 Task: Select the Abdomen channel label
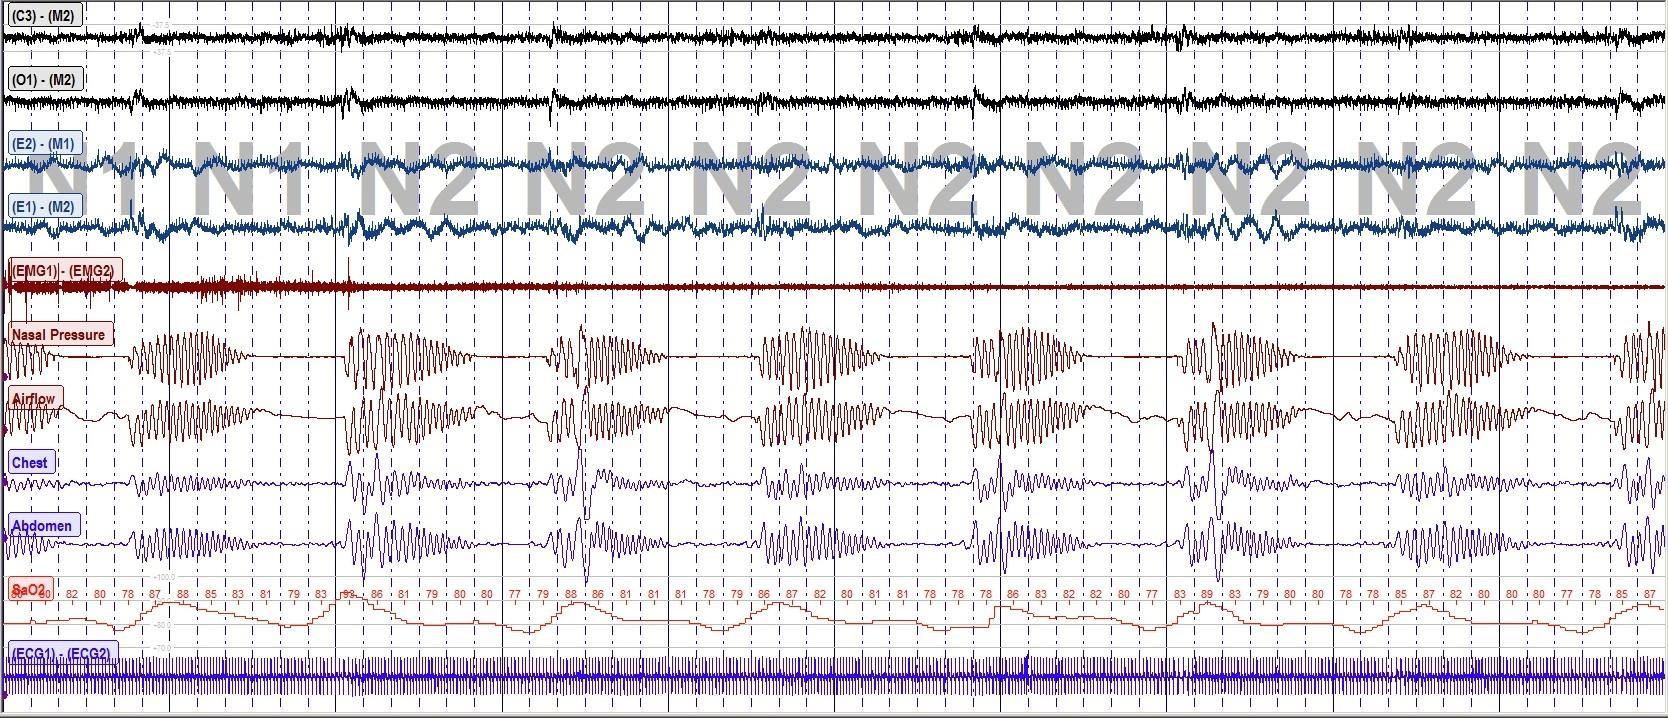pos(42,526)
